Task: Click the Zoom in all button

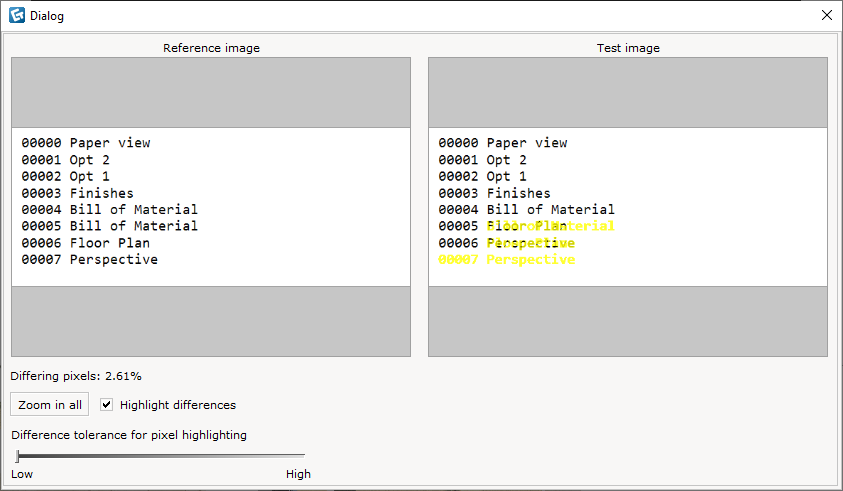Action: (49, 404)
